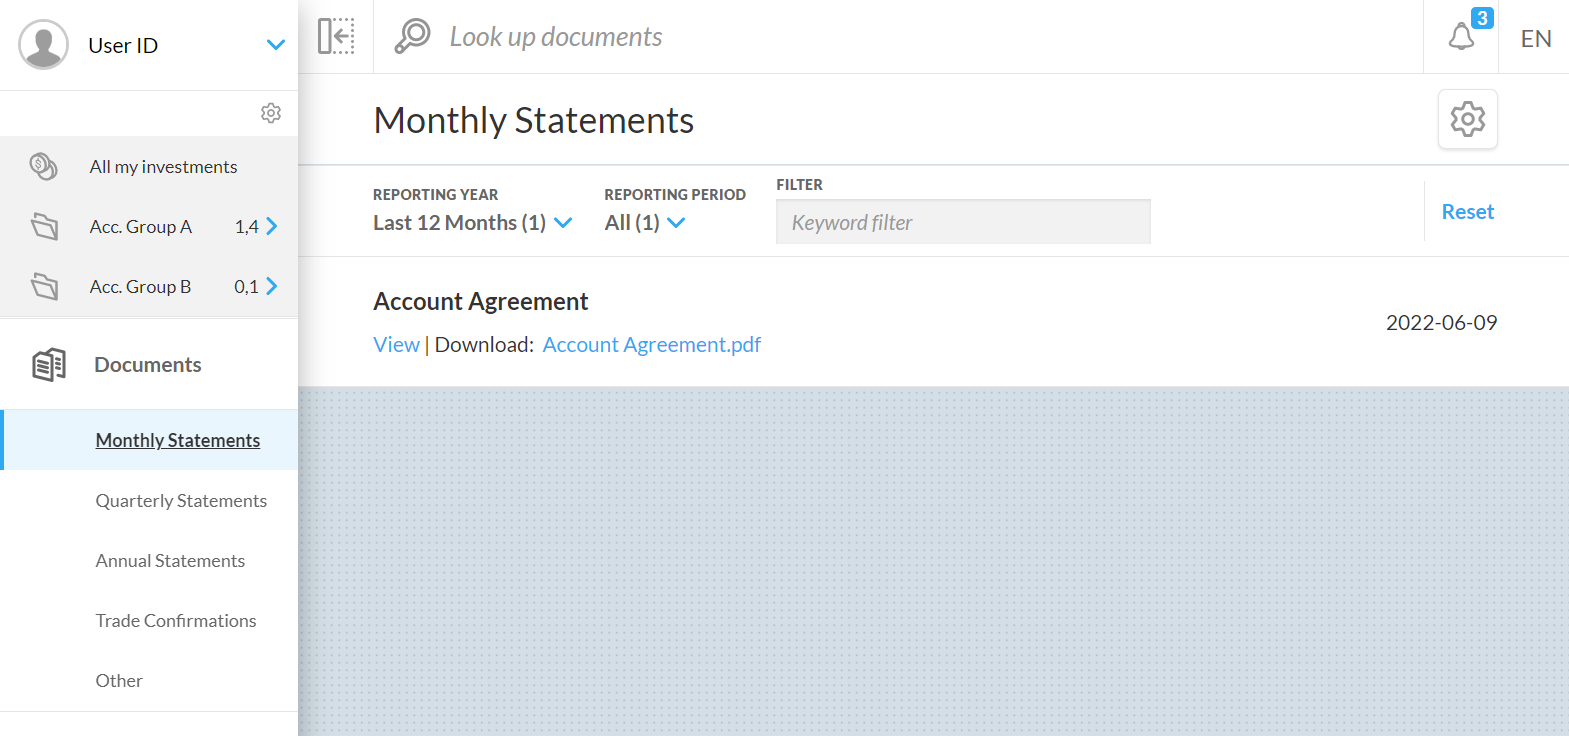Click the Keyword filter input field
This screenshot has height=736, width=1569.
pos(962,222)
